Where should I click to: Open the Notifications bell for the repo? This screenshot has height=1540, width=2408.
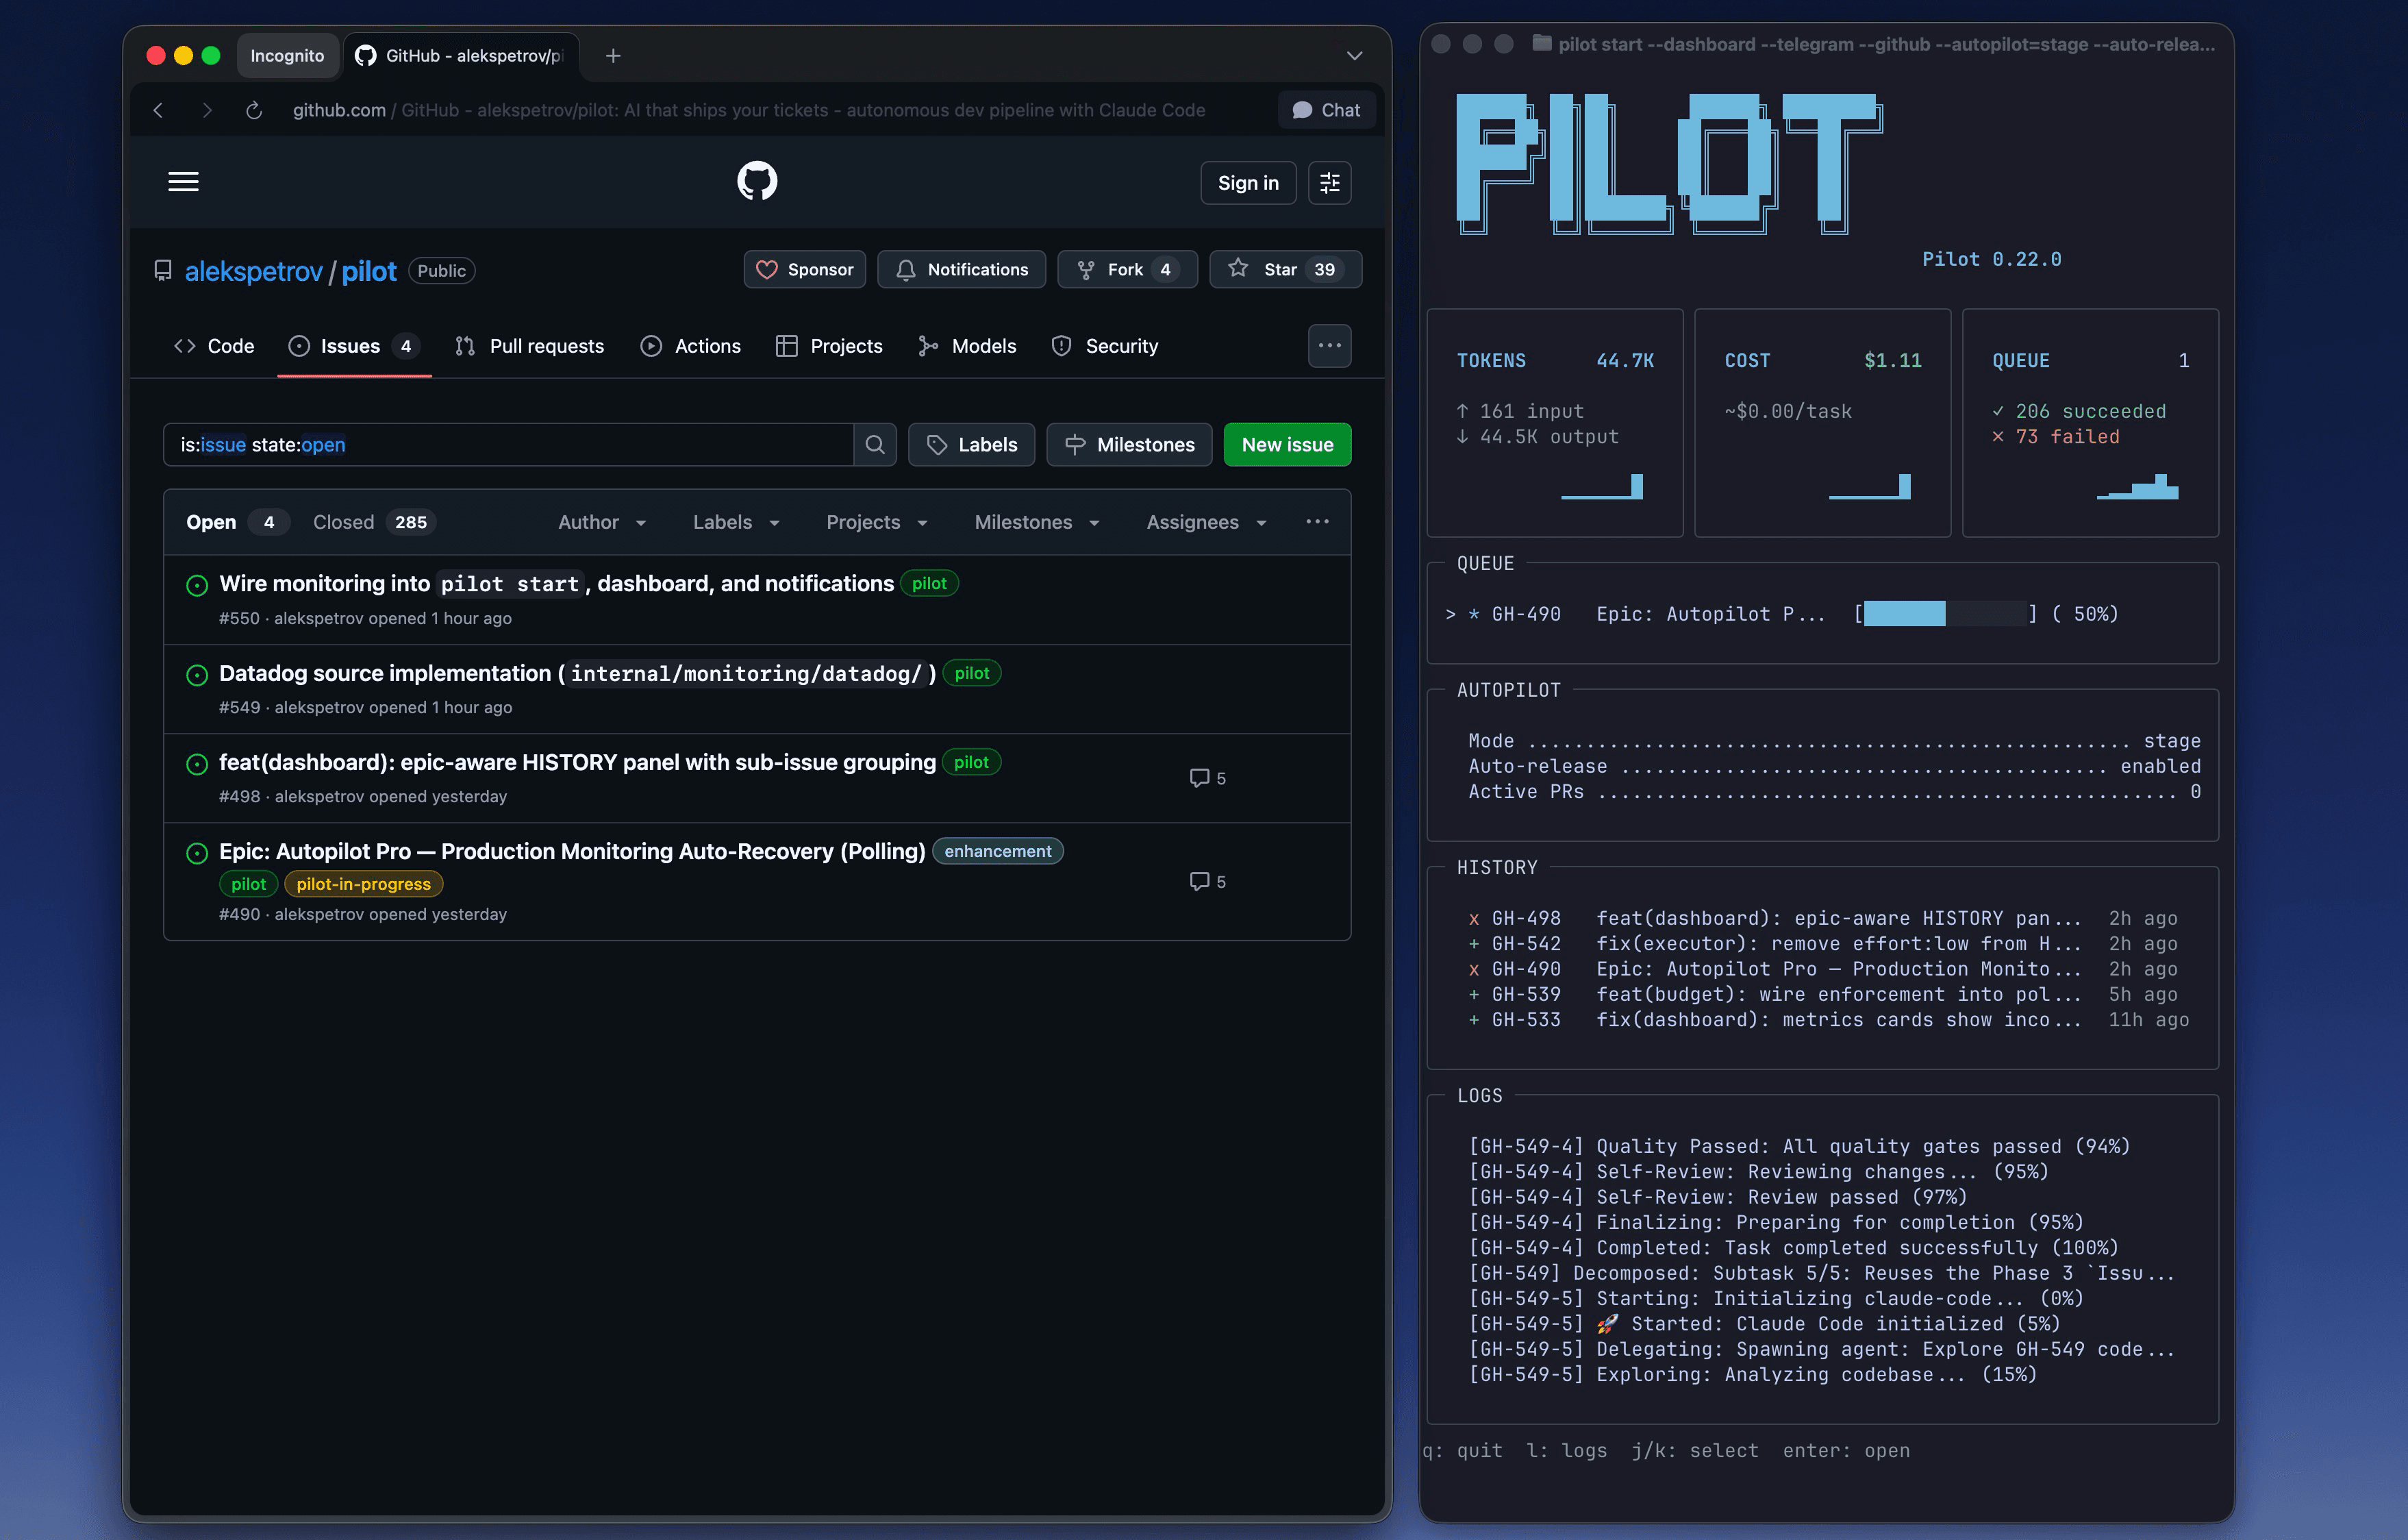pyautogui.click(x=906, y=269)
